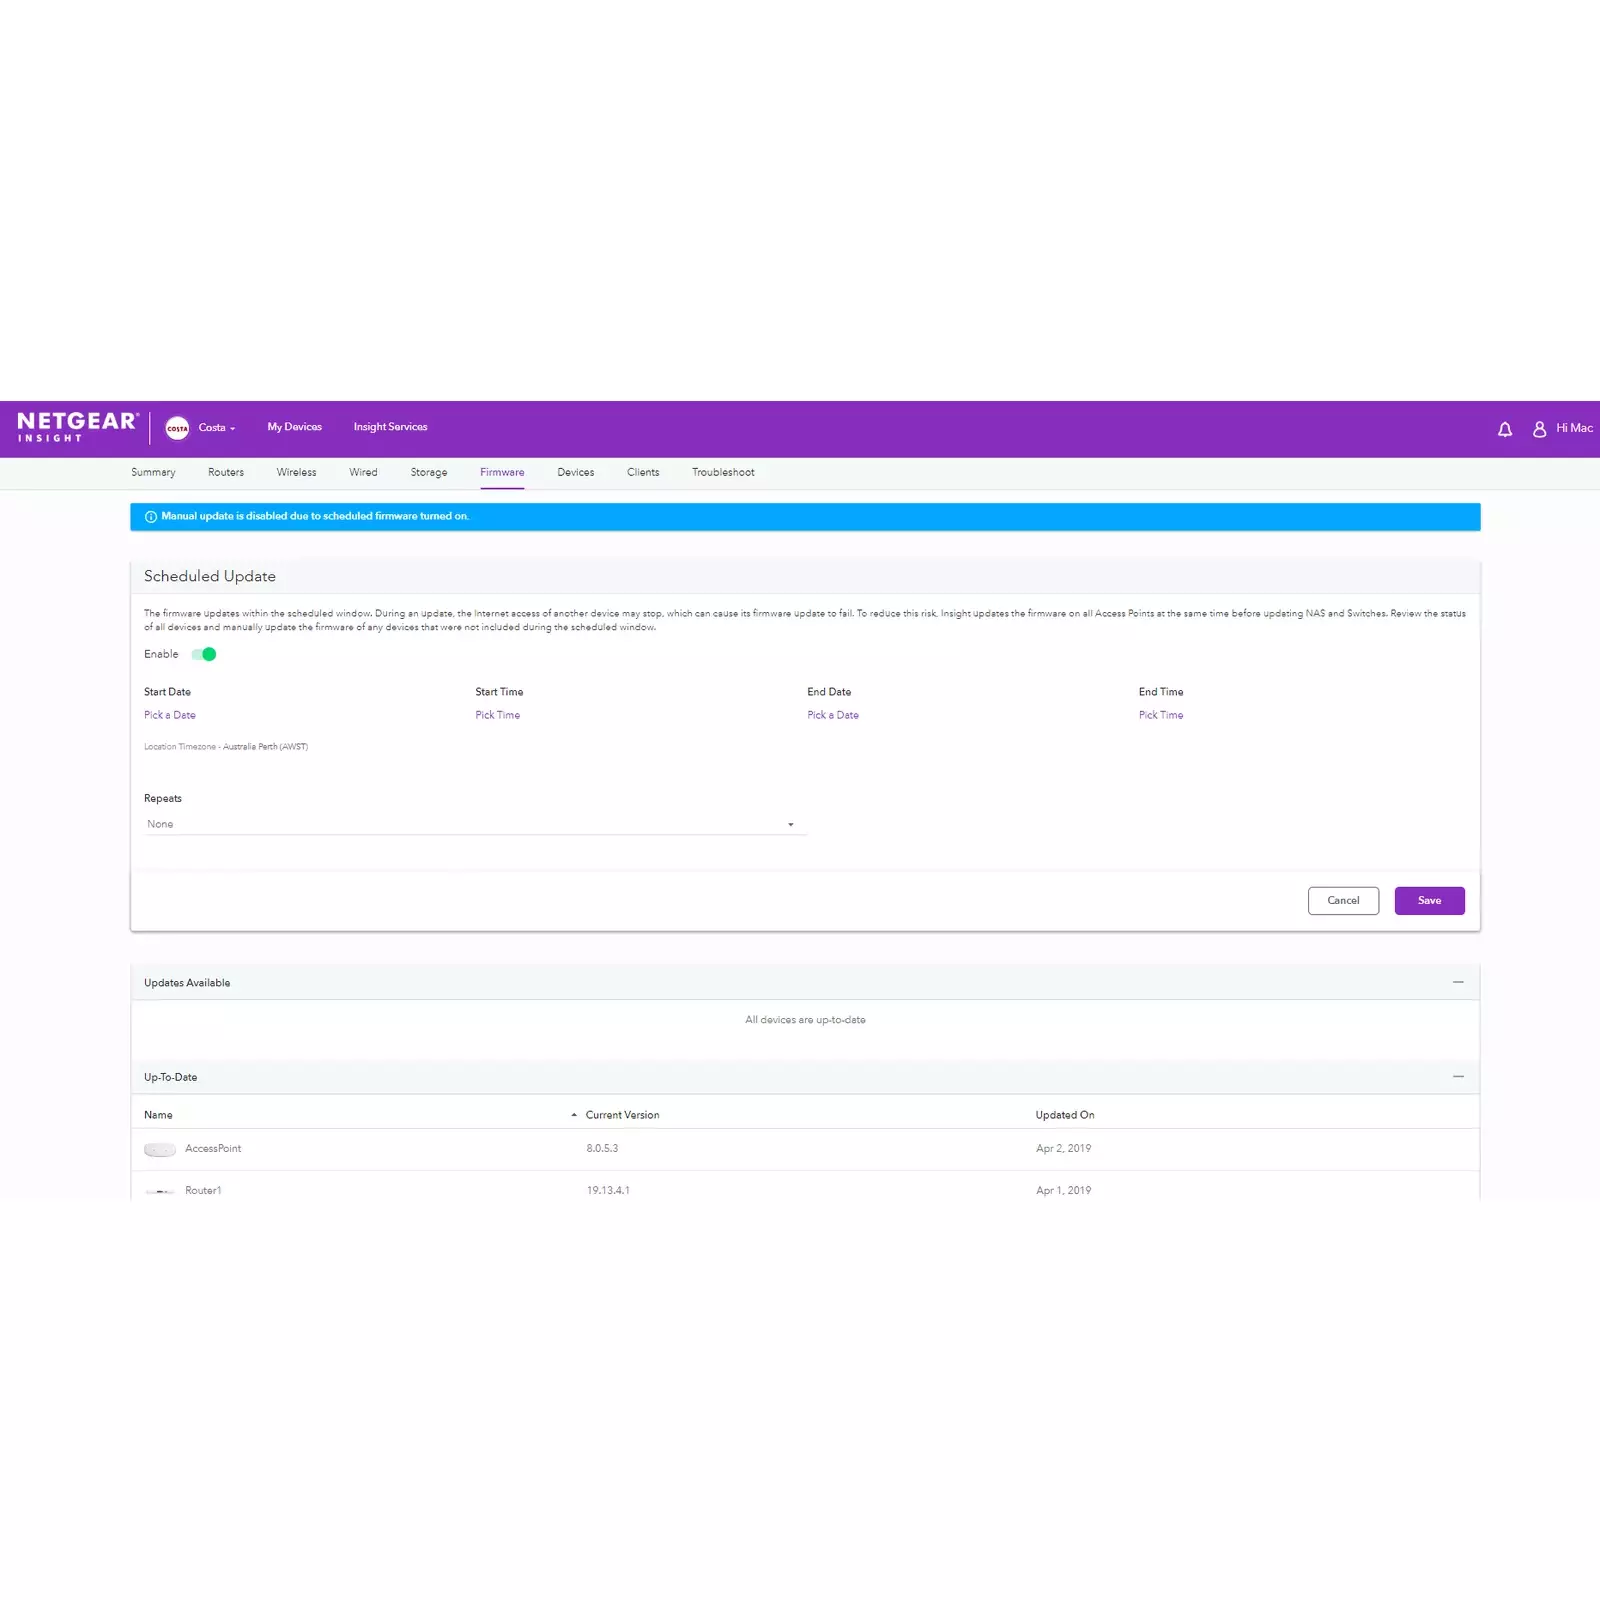Select the Firmware tab
Image resolution: width=1600 pixels, height=1600 pixels.
(502, 473)
